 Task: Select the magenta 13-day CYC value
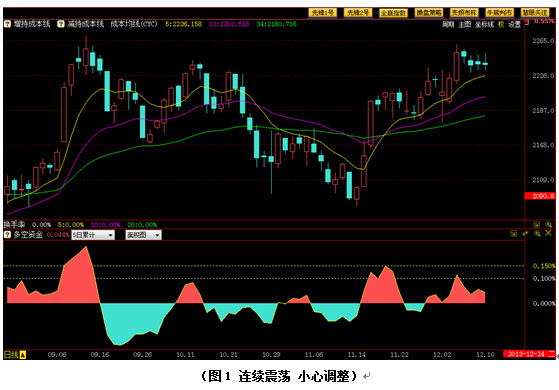tap(229, 24)
